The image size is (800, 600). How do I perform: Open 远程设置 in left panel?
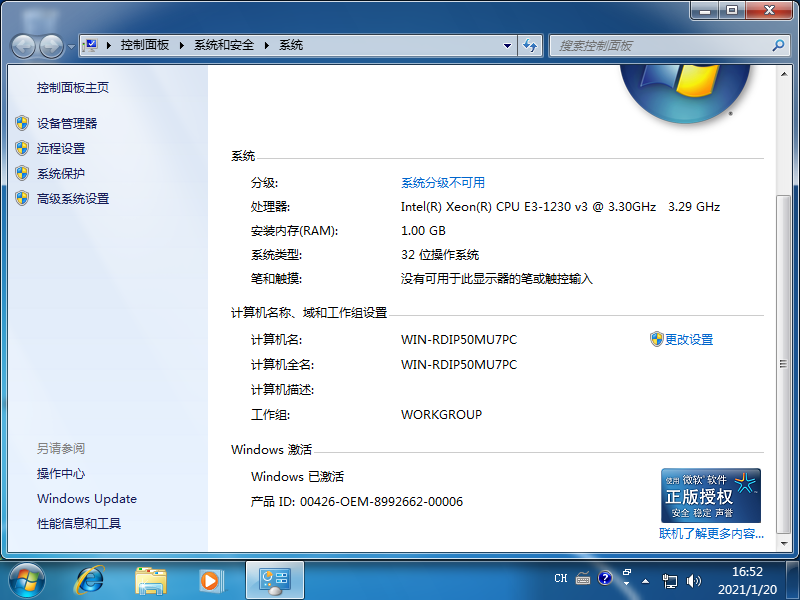pyautogui.click(x=61, y=148)
